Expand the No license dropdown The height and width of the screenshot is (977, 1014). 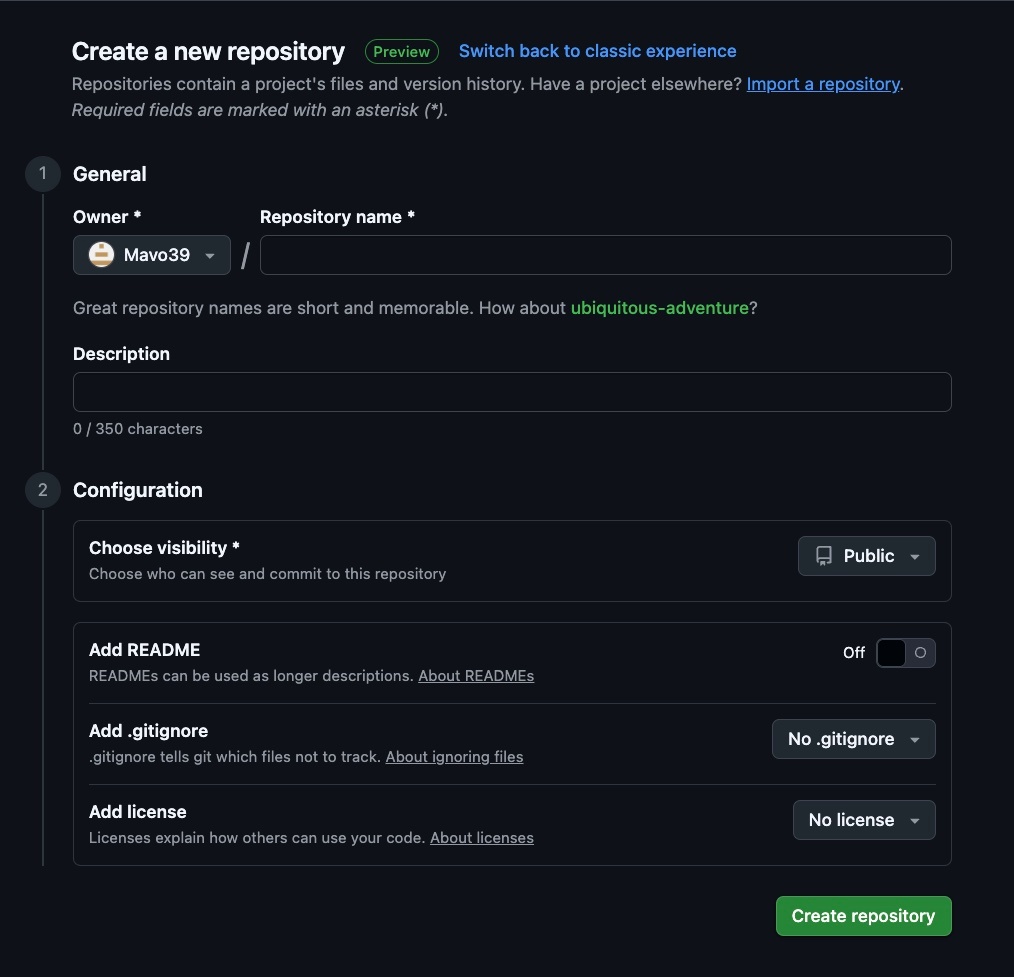[864, 820]
